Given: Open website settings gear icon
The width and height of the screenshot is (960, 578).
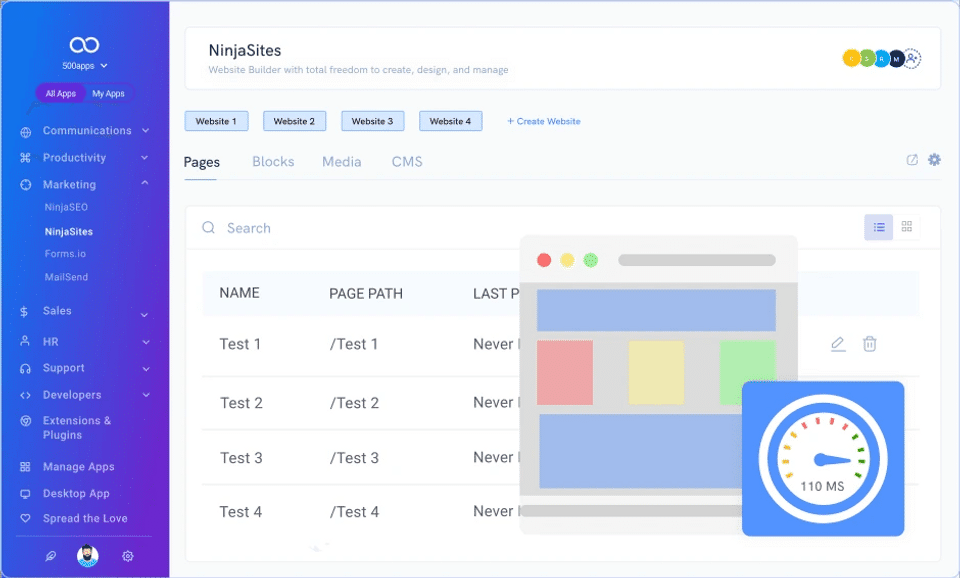Looking at the screenshot, I should tap(934, 160).
